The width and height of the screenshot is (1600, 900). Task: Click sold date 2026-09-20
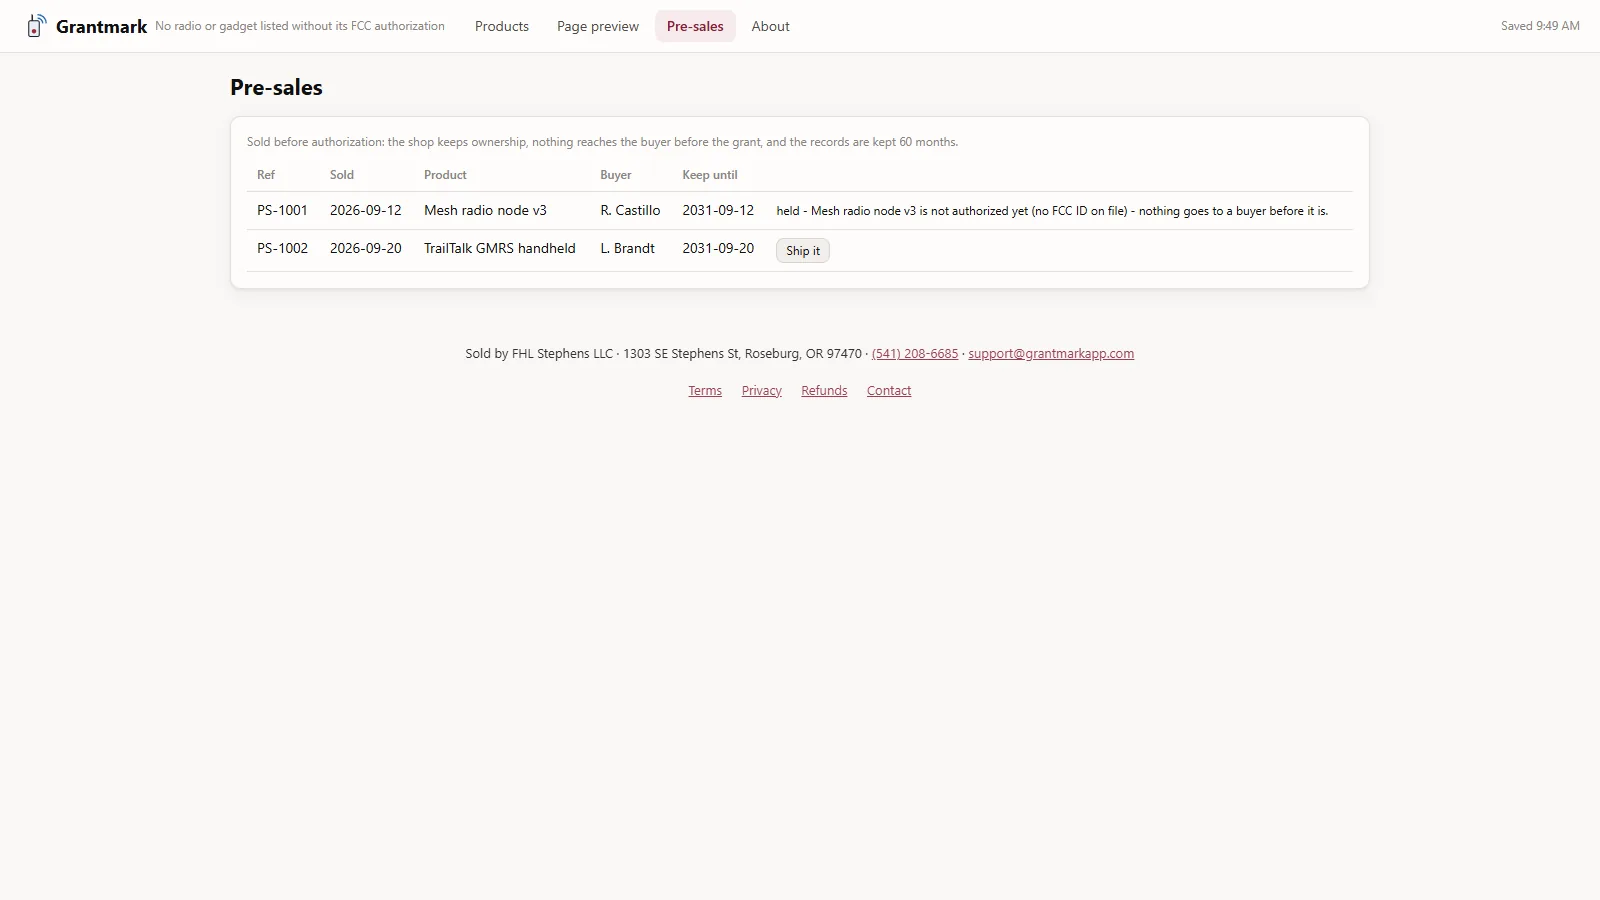coord(366,249)
